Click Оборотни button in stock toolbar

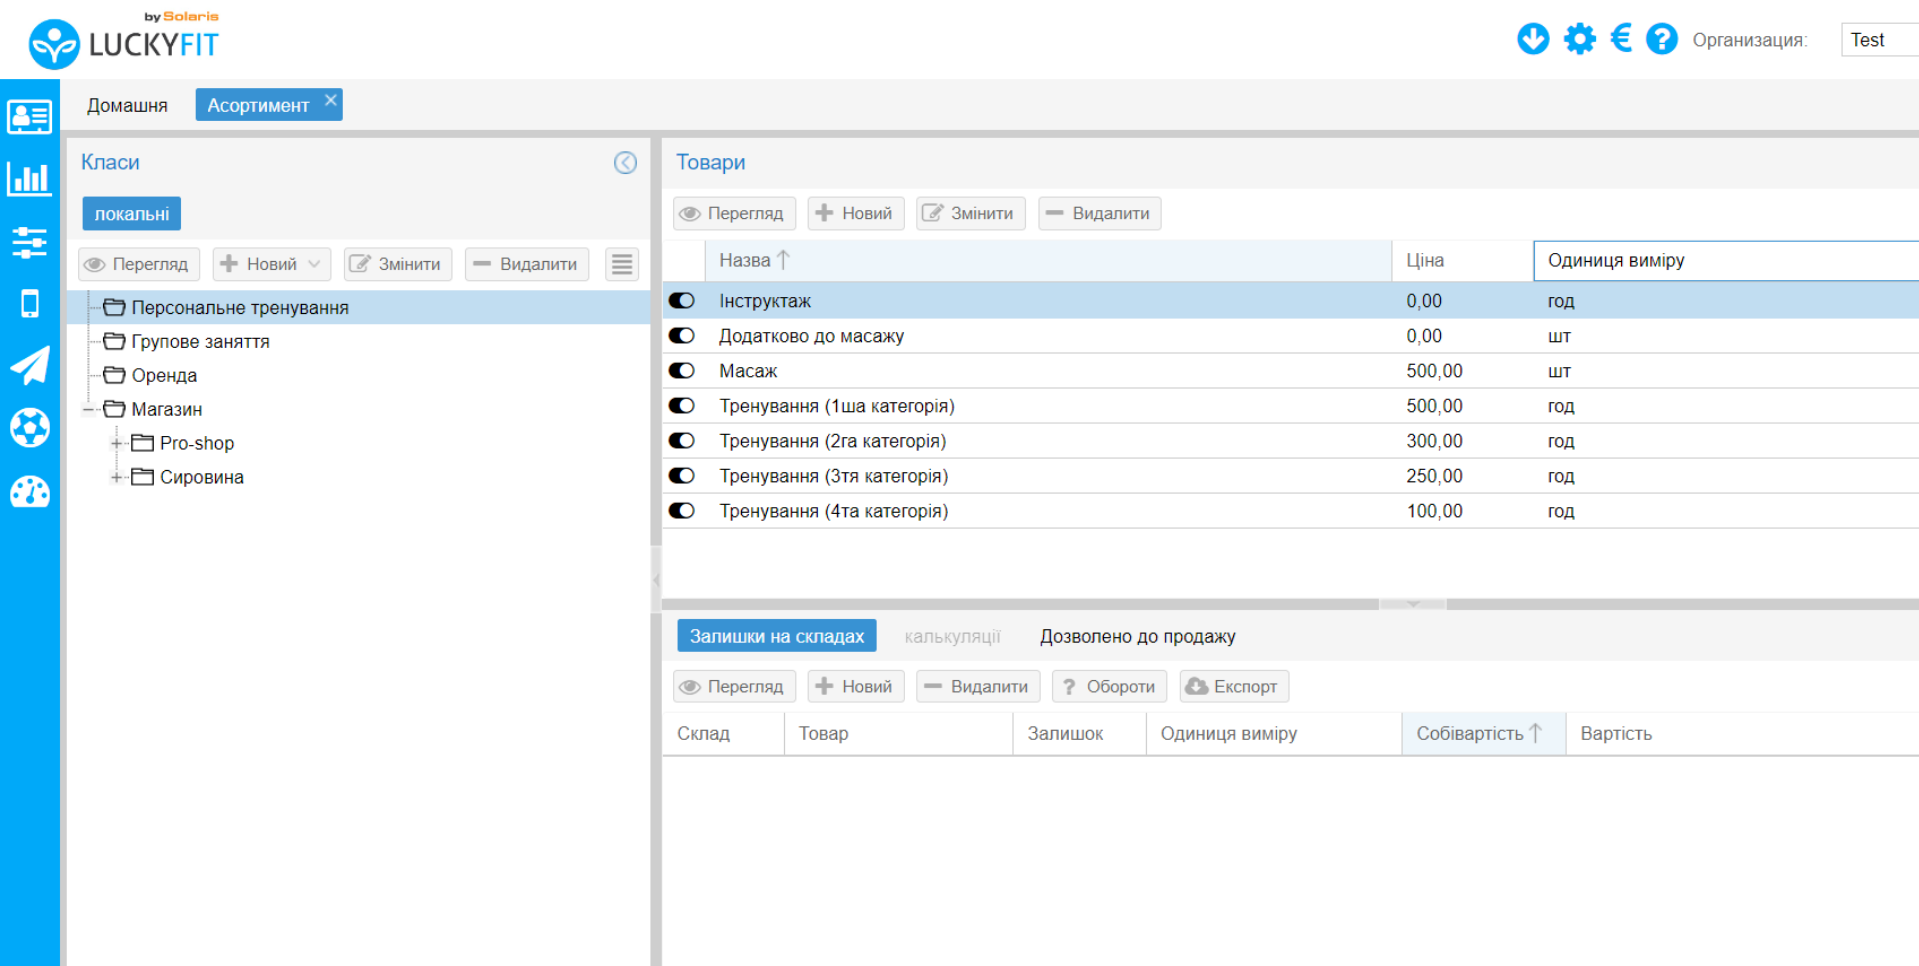point(1110,686)
